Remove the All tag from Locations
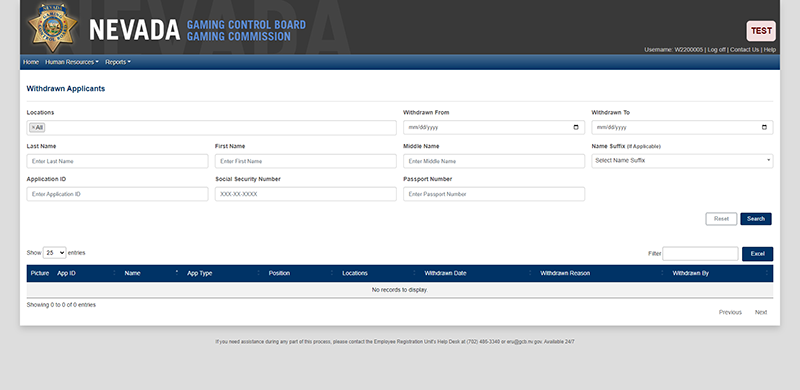The image size is (800, 390). click(33, 128)
